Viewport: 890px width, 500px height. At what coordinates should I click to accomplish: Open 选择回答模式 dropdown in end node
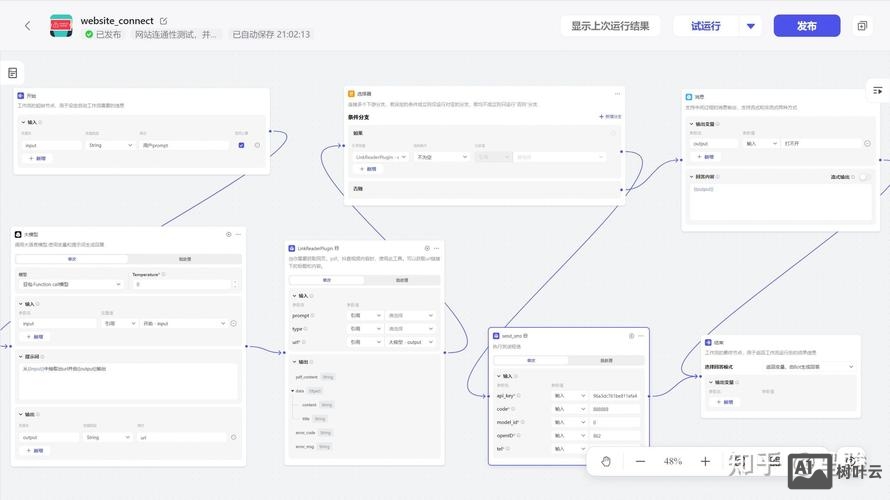(809, 367)
